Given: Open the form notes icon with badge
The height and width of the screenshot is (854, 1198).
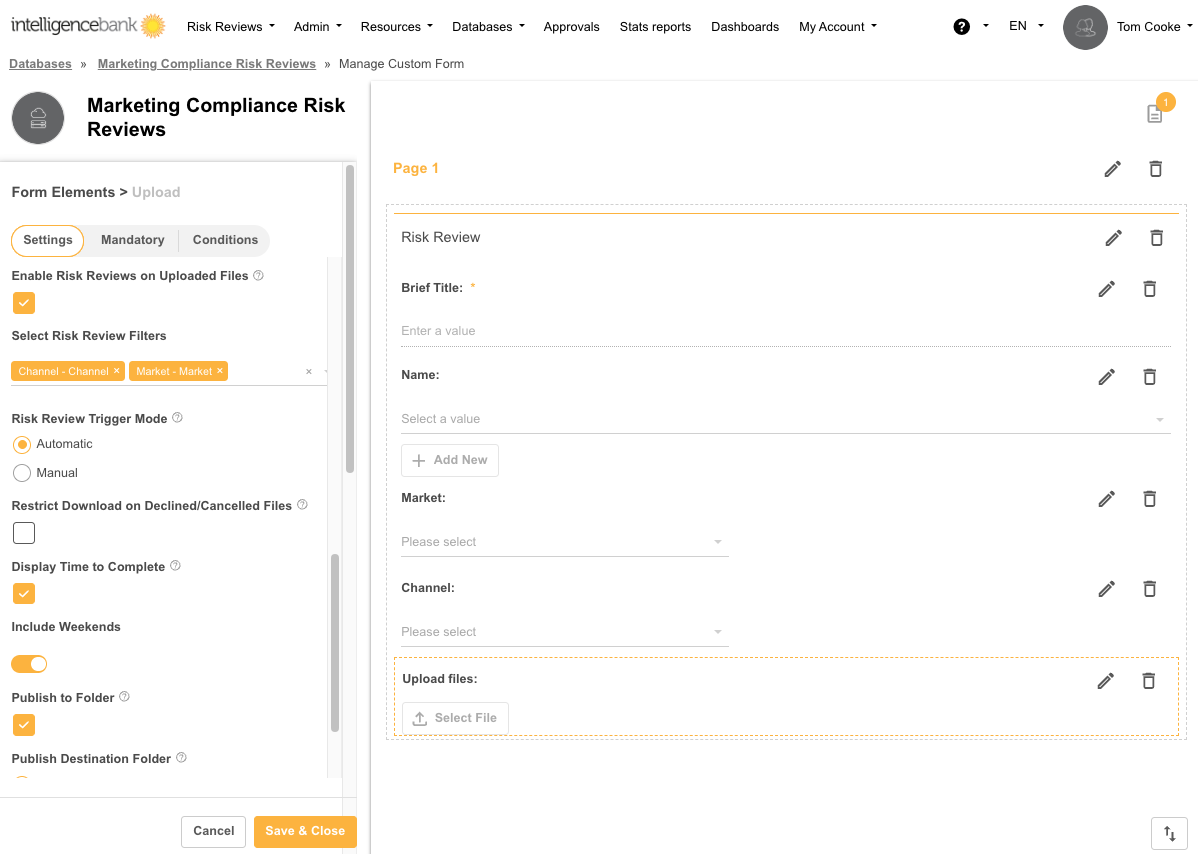Looking at the screenshot, I should [x=1155, y=114].
